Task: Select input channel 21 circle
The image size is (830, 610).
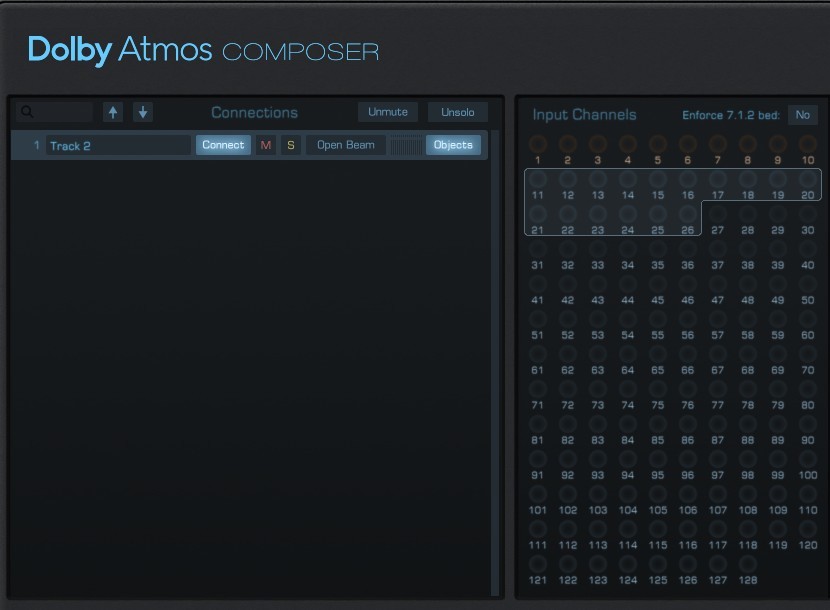Action: tap(538, 214)
